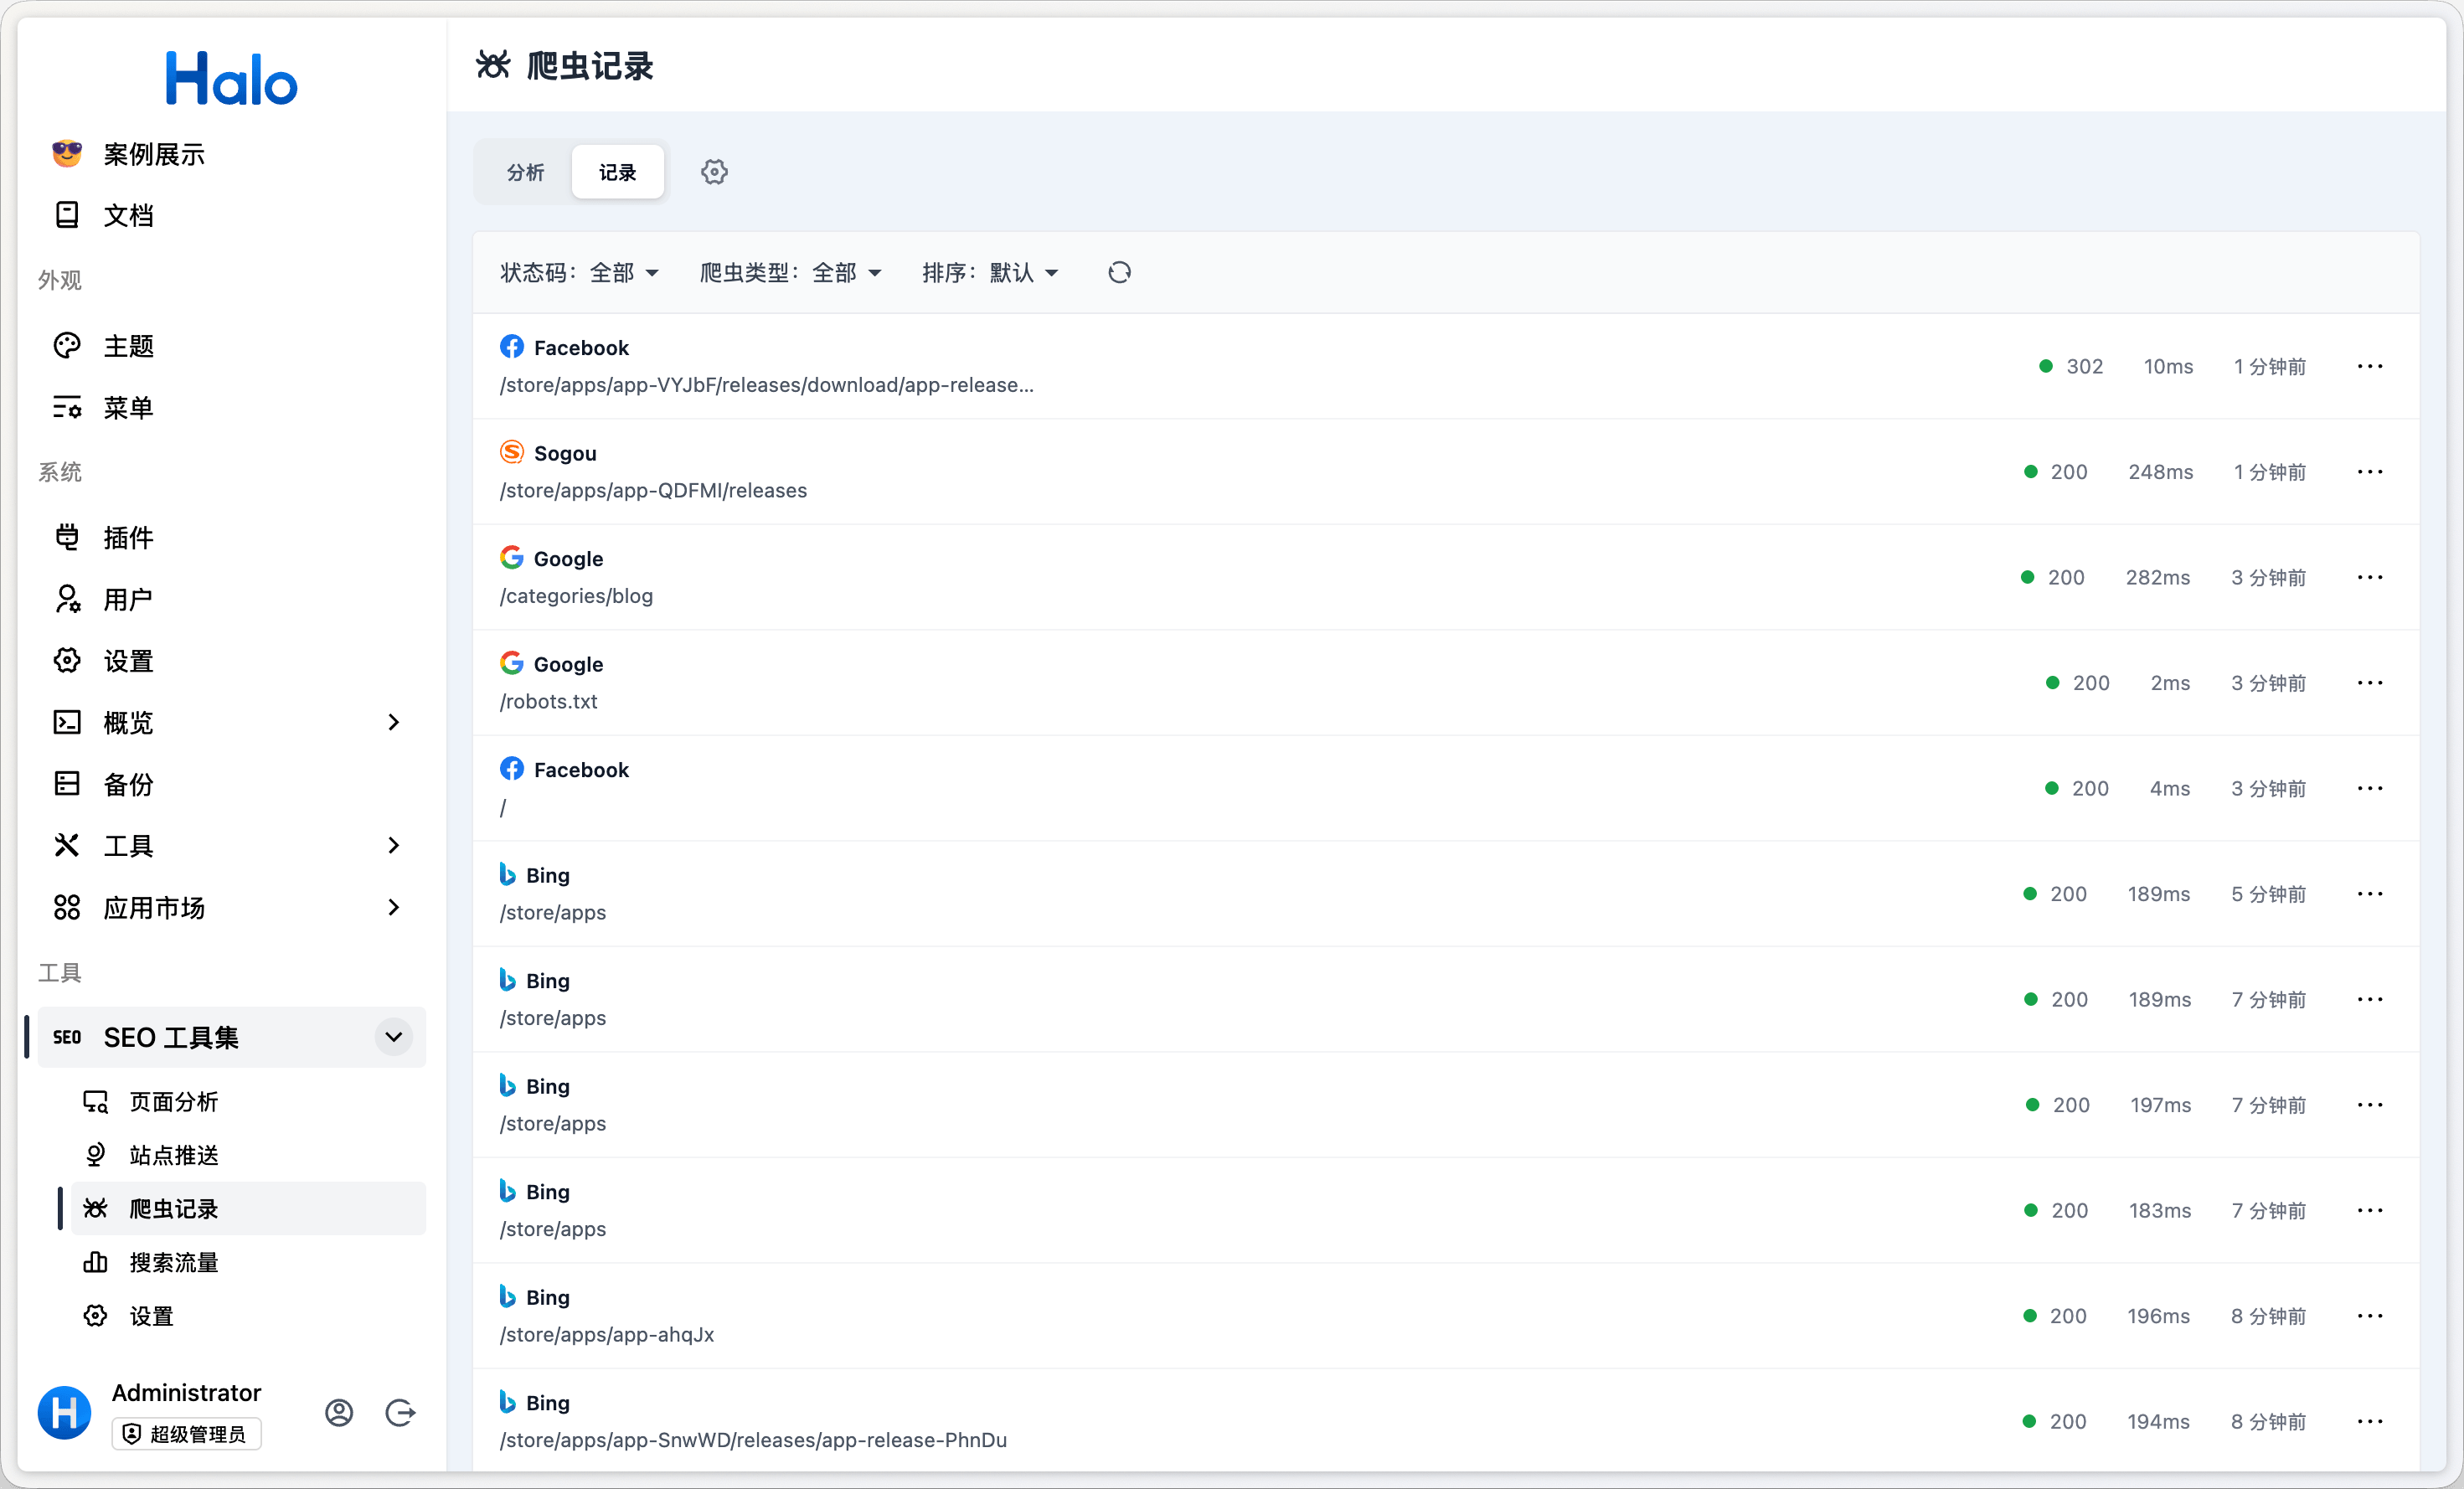Image resolution: width=2464 pixels, height=1489 pixels.
Task: Switch to the 分析 tab
Action: [x=526, y=172]
